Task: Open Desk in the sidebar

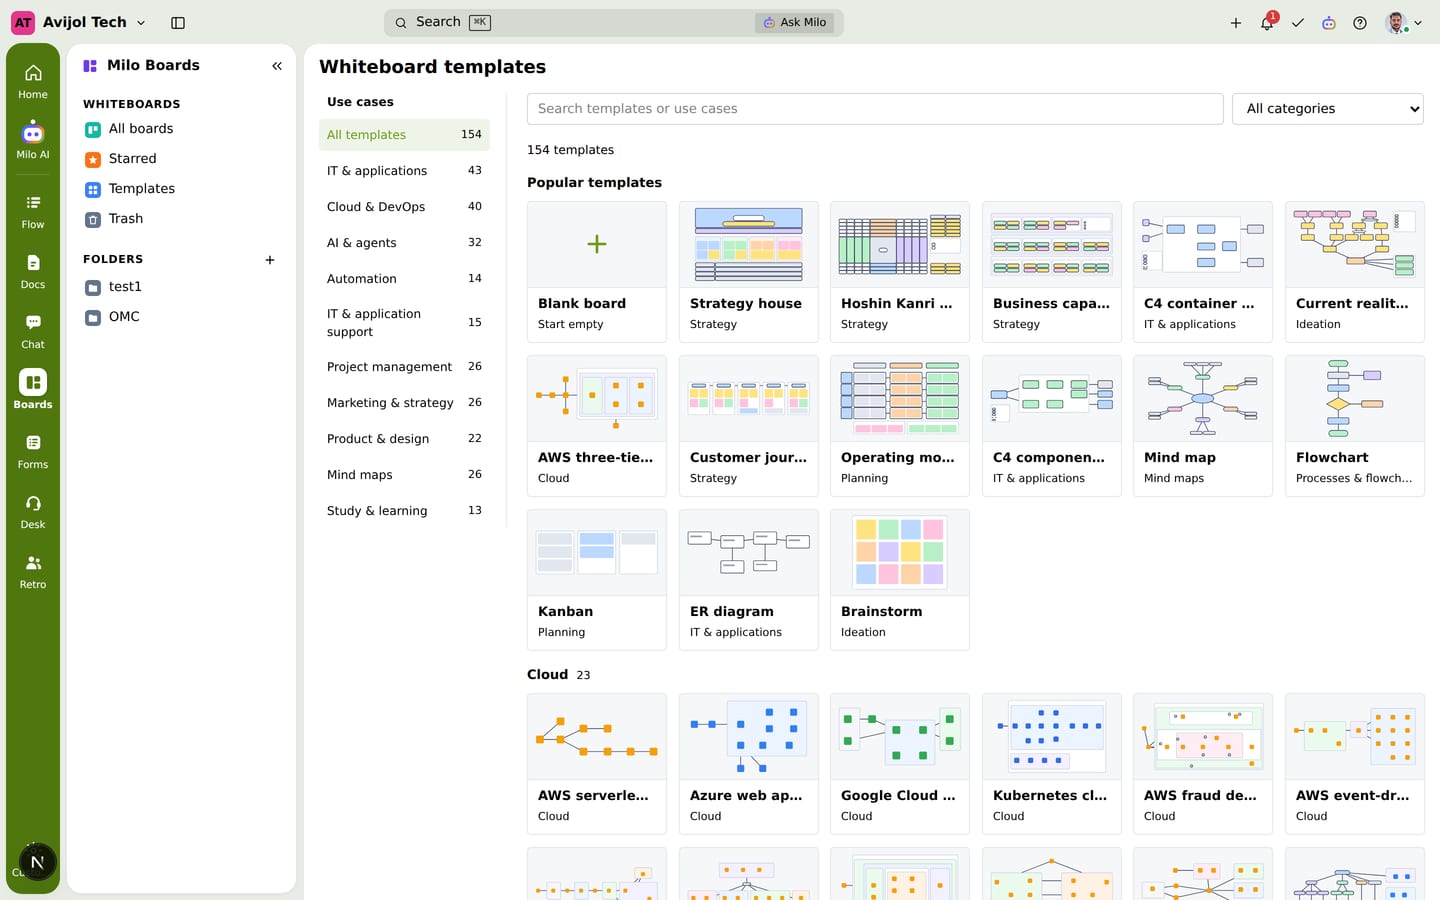Action: 33,511
